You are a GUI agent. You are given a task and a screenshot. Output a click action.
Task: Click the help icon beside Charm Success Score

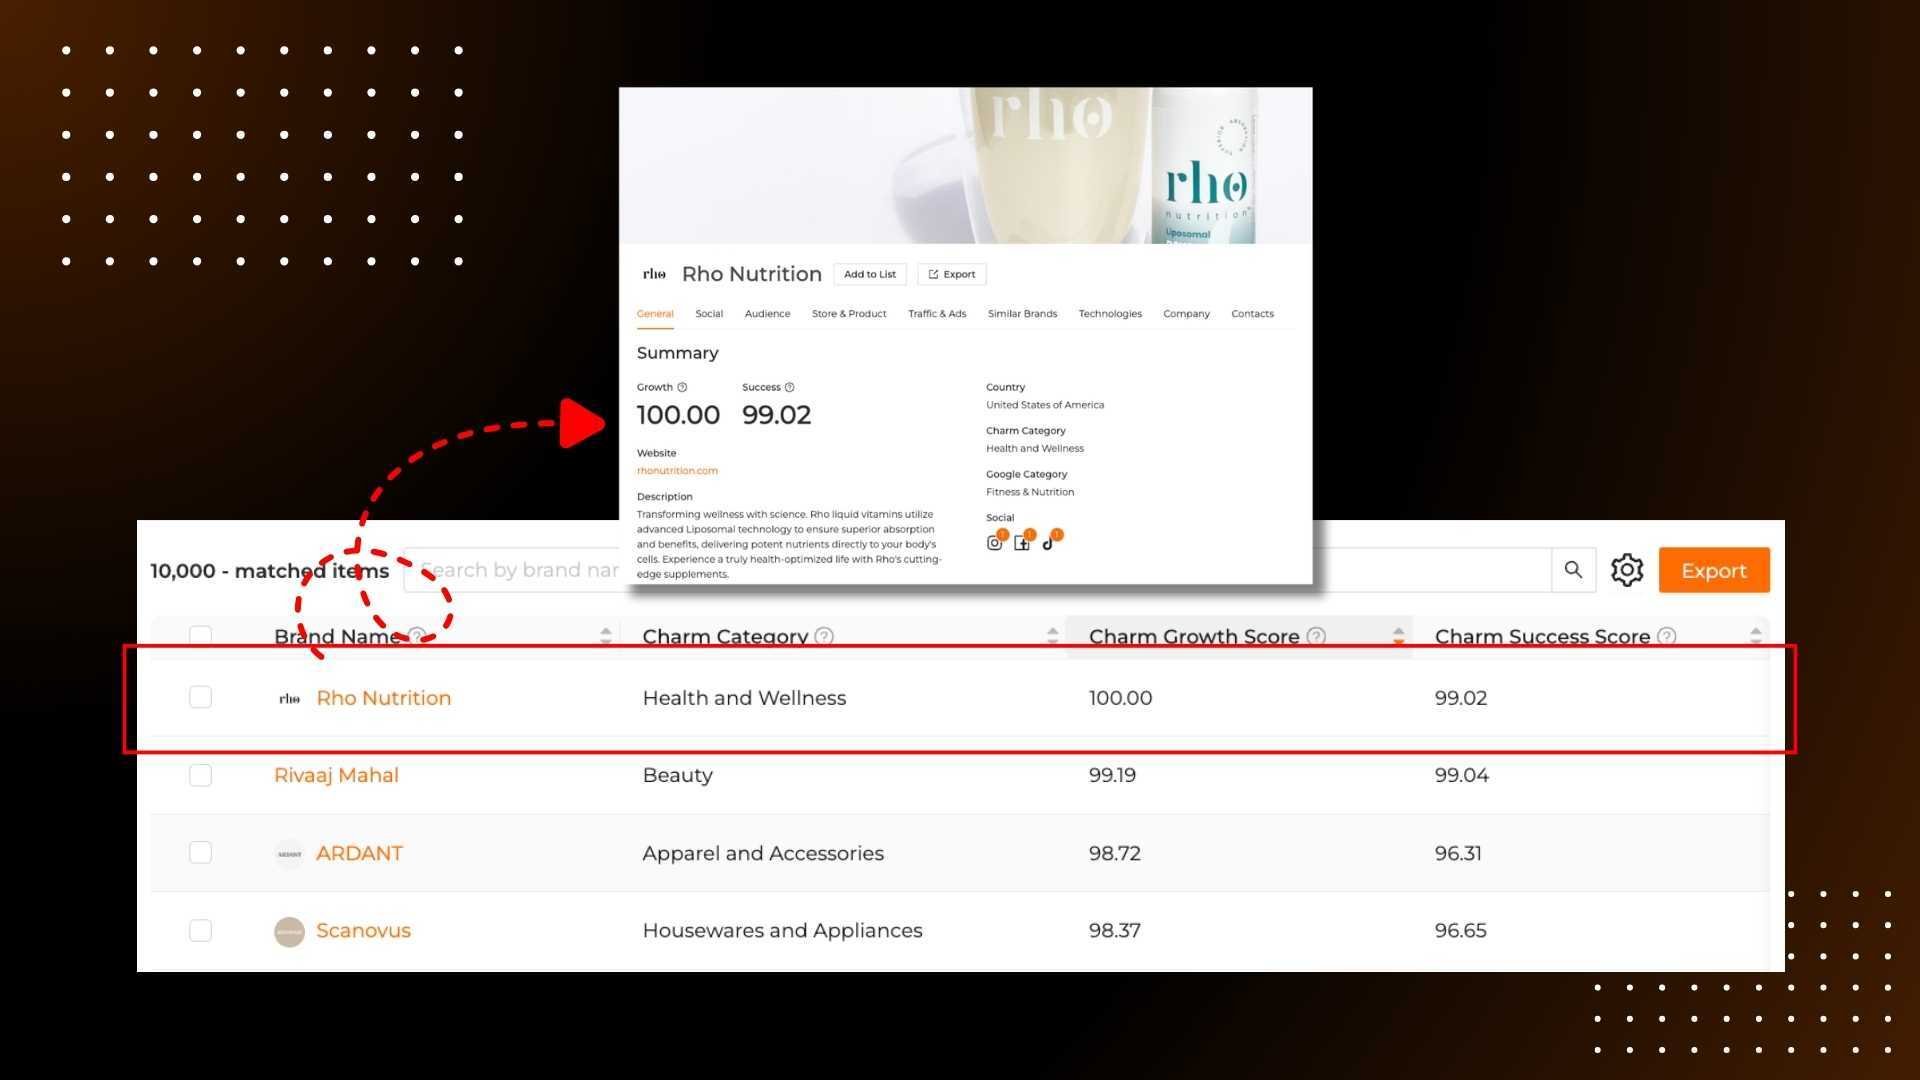pos(1667,636)
